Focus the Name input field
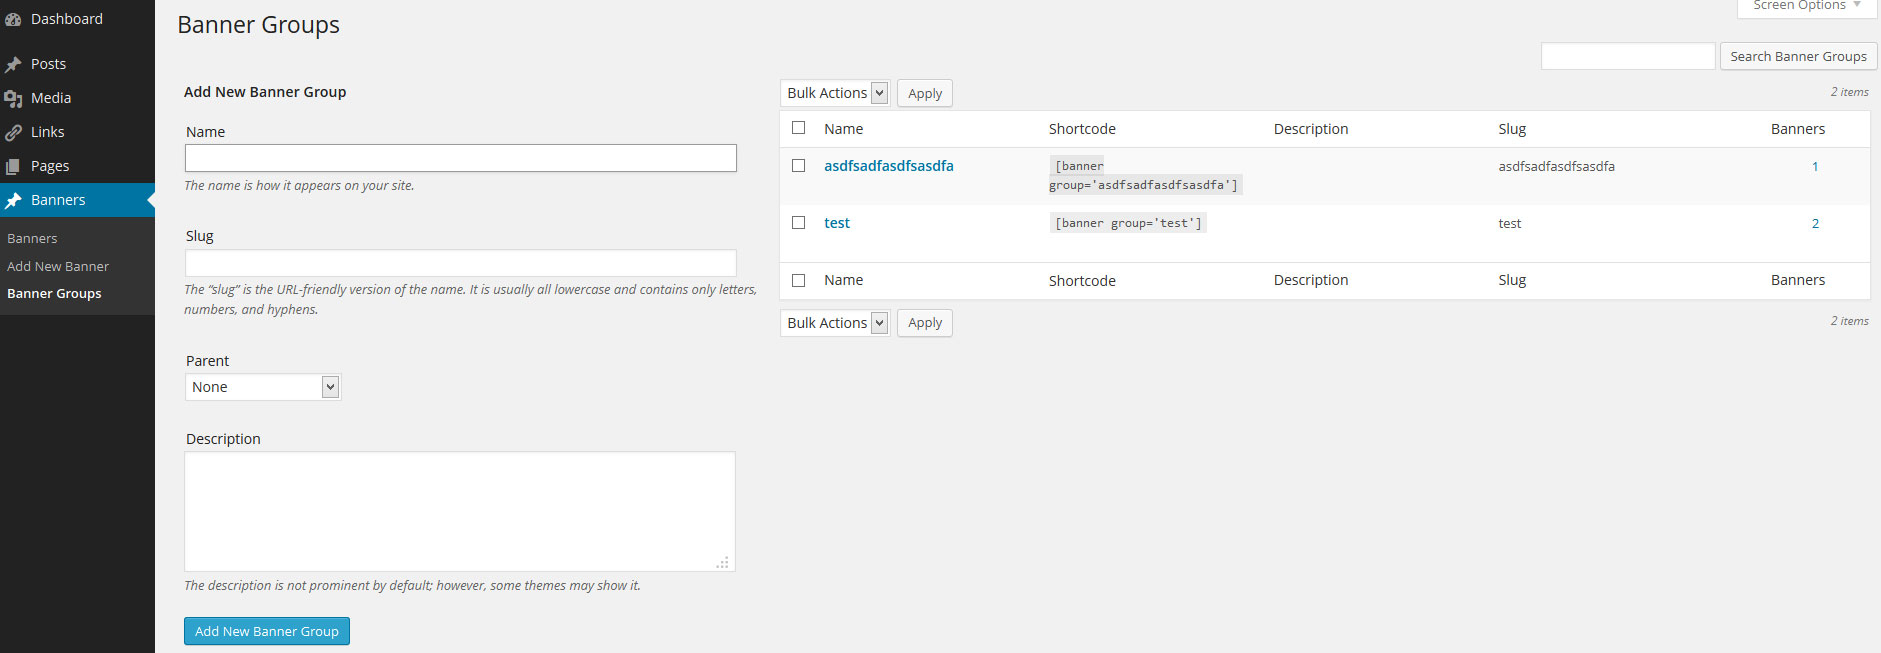This screenshot has height=653, width=1881. pos(460,158)
